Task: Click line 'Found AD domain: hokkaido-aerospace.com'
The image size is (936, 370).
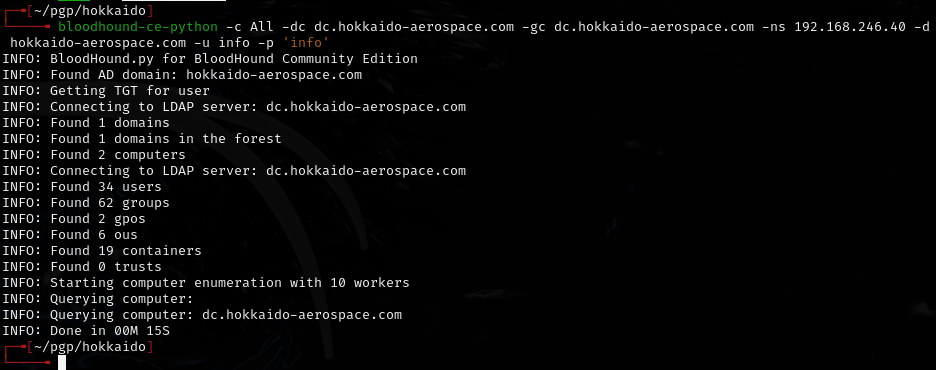Action: [182, 75]
